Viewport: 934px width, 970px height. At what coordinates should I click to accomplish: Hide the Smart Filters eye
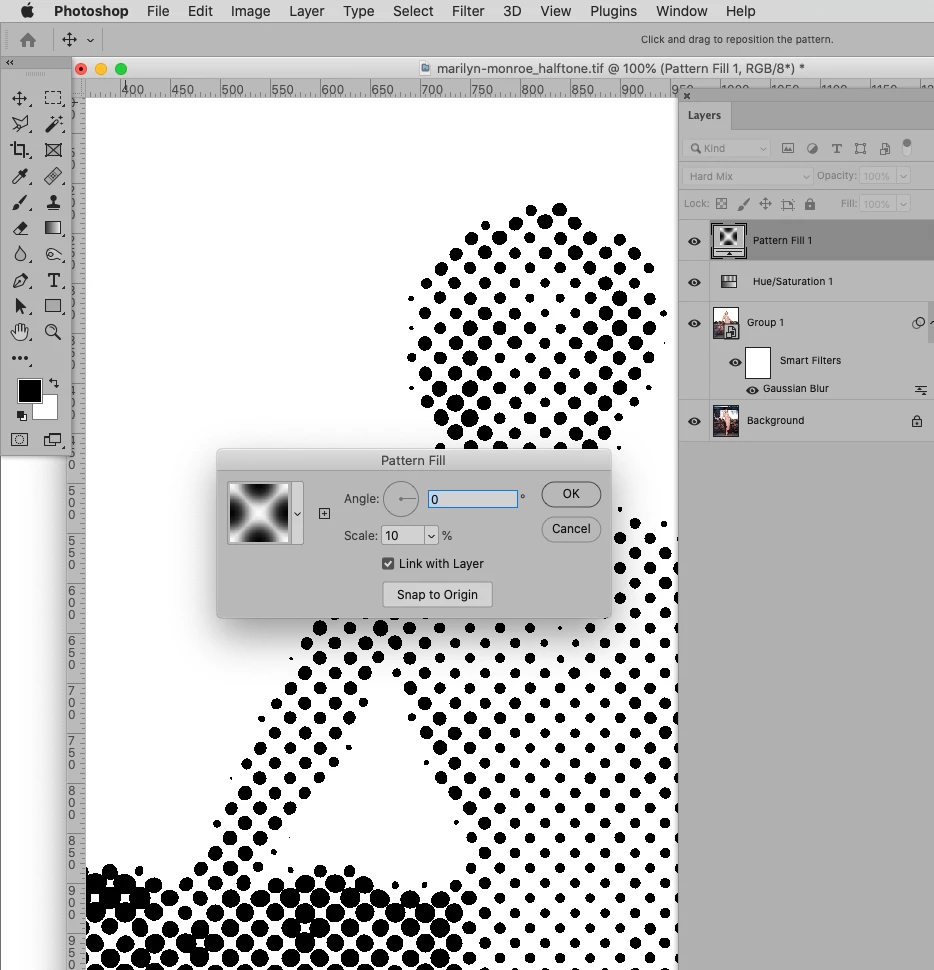735,363
